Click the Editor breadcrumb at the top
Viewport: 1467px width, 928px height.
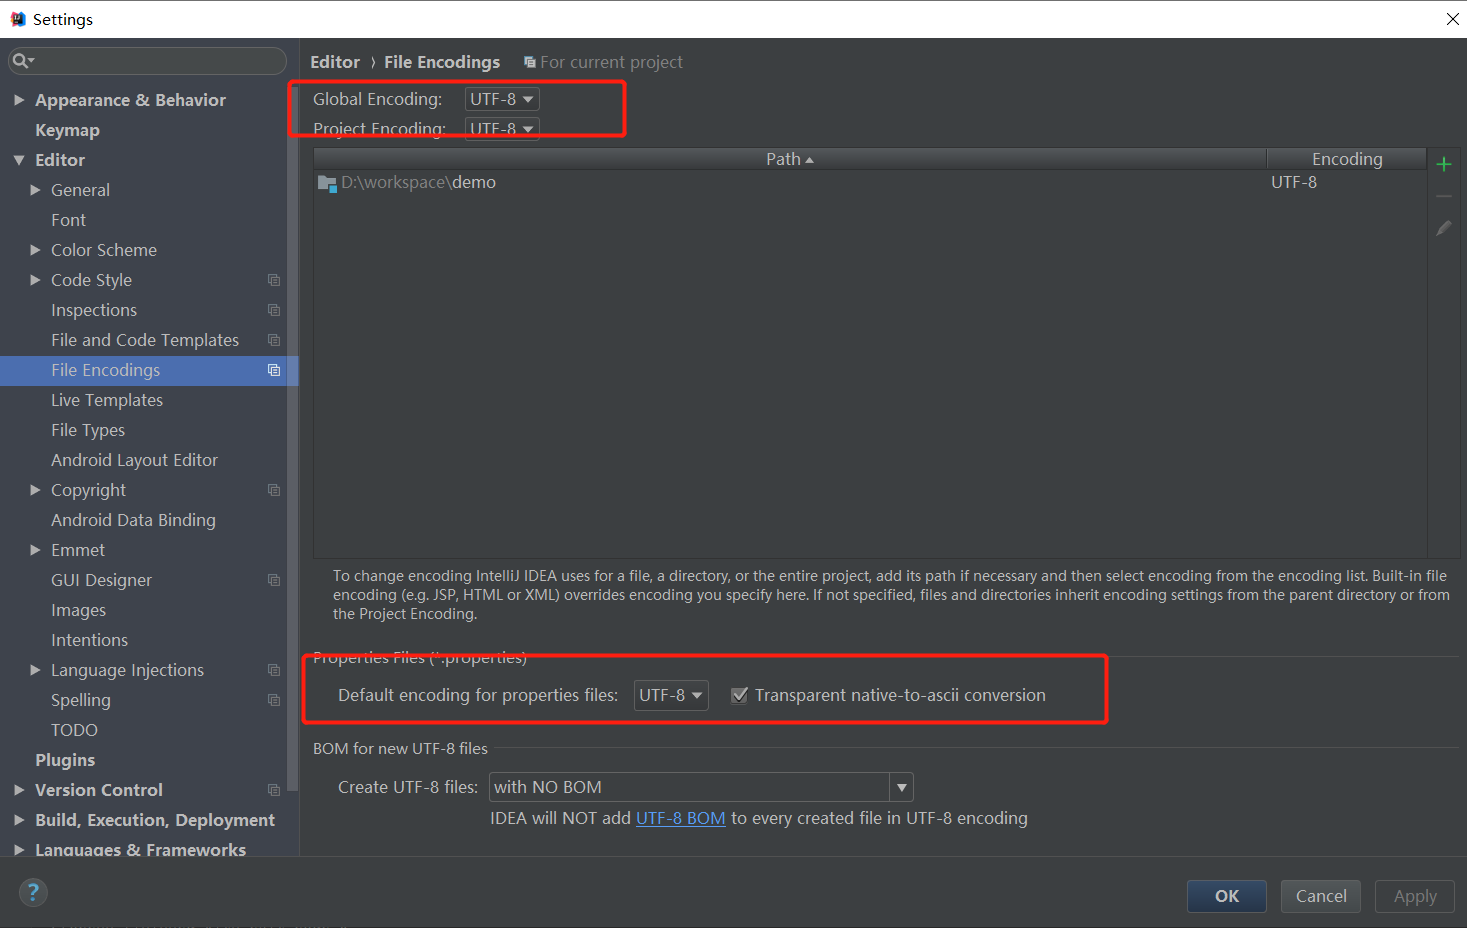click(334, 61)
